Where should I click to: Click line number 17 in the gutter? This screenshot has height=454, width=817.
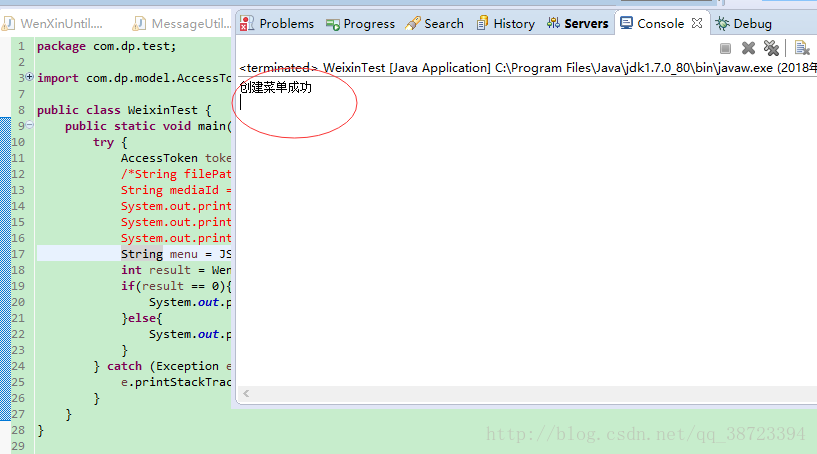[18, 254]
